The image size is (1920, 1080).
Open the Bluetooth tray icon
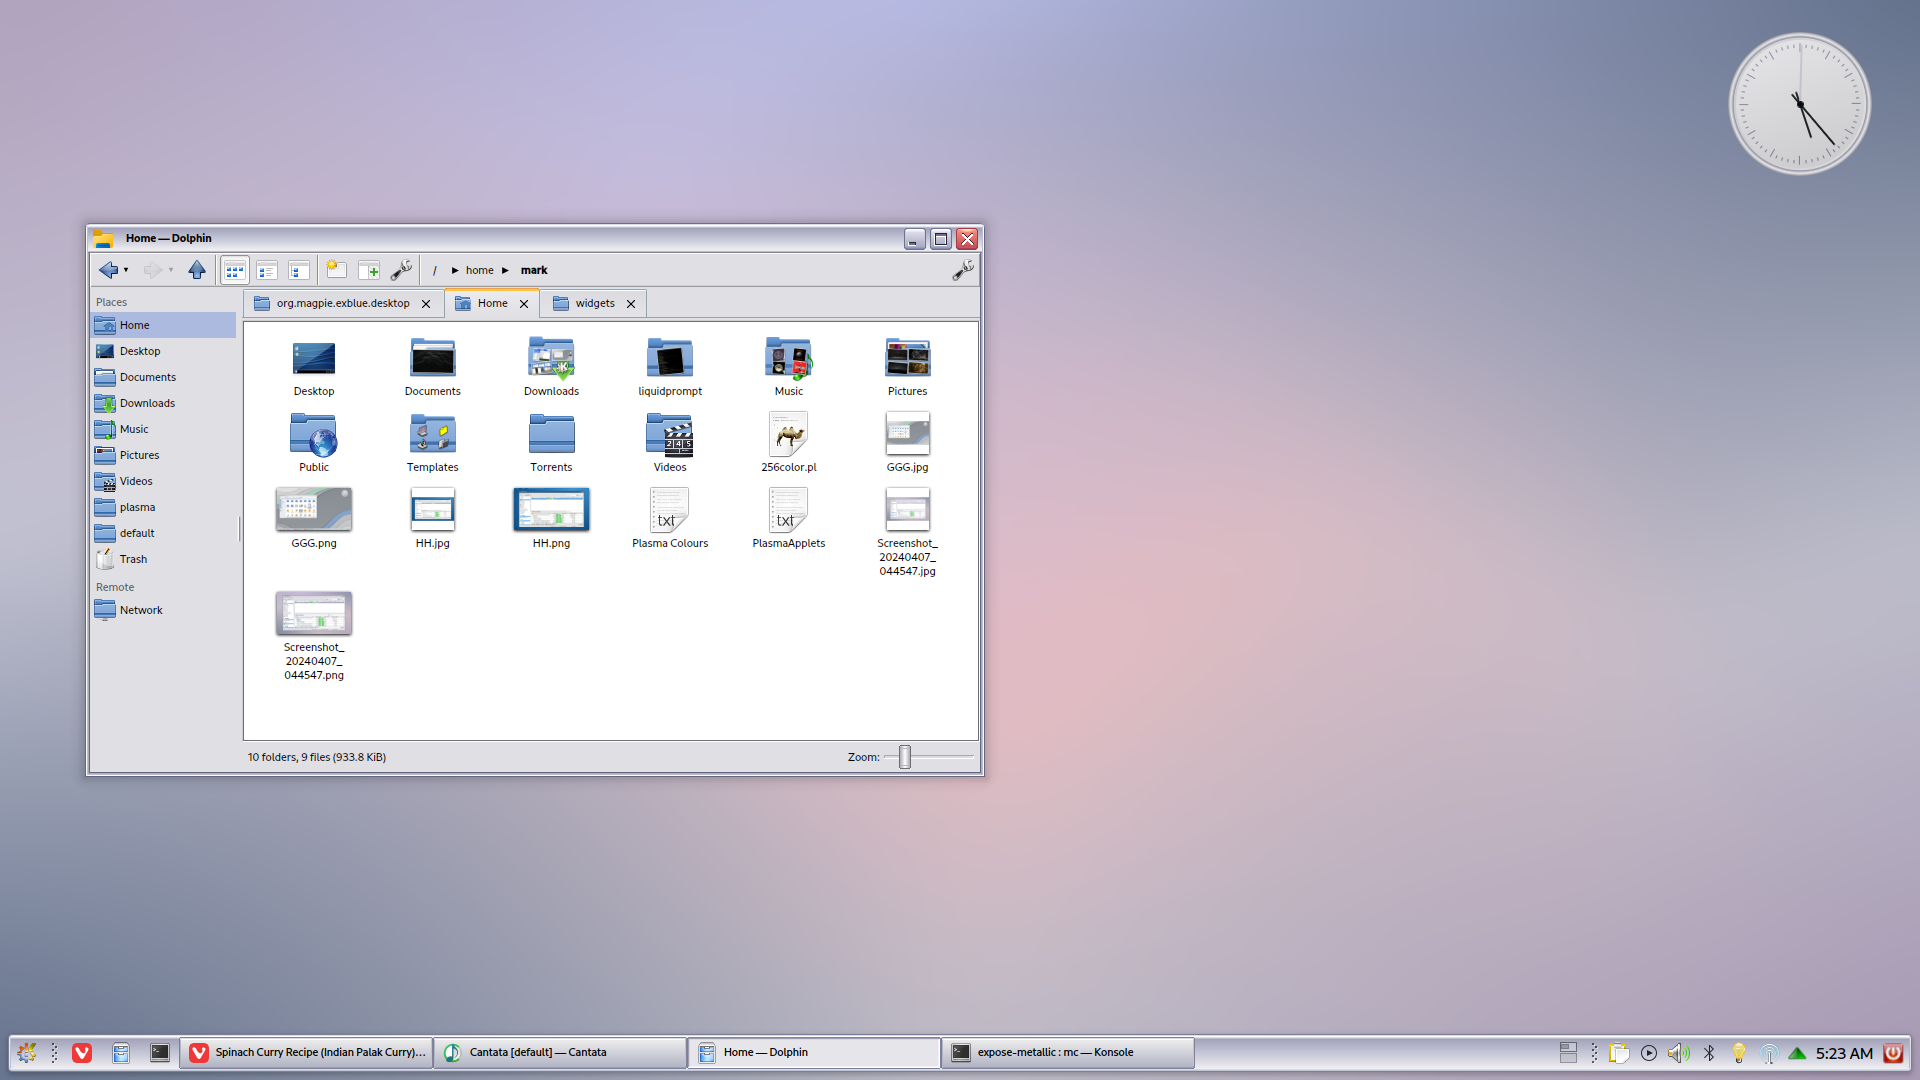click(x=1709, y=1053)
